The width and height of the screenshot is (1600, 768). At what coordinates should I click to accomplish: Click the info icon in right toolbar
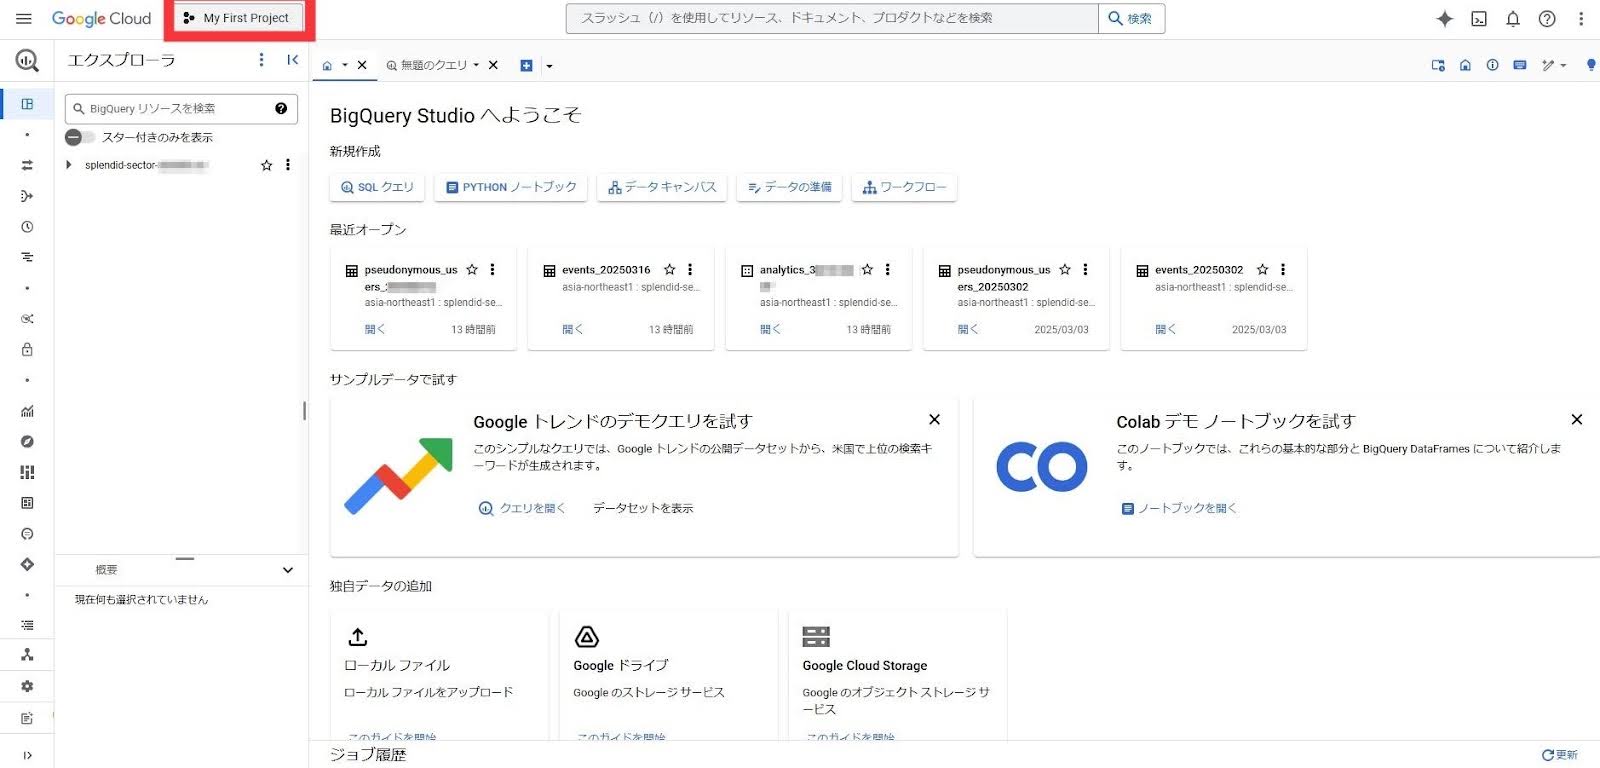tap(1492, 65)
